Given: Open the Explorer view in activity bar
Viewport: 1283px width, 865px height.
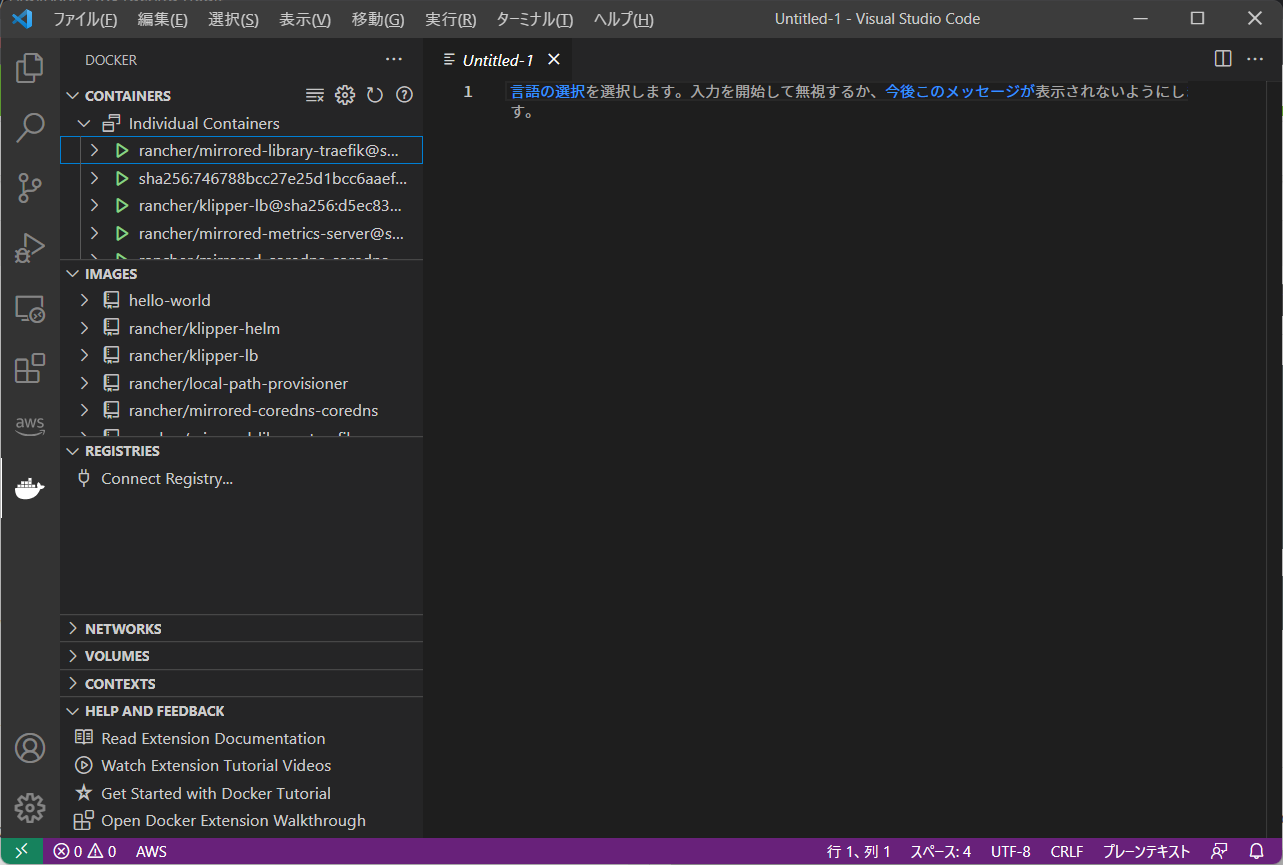Looking at the screenshot, I should click(x=30, y=68).
